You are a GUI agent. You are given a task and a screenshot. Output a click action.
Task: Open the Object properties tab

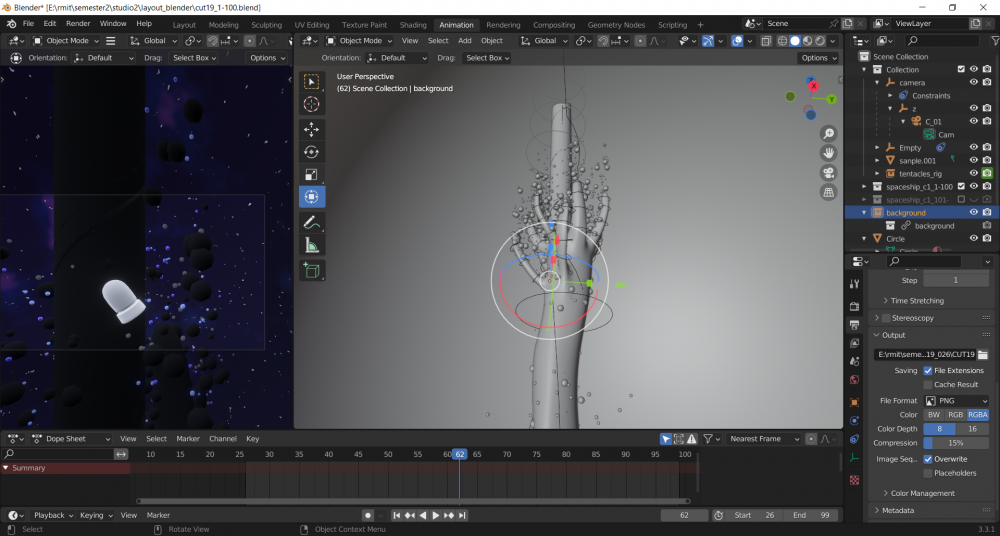pyautogui.click(x=855, y=403)
